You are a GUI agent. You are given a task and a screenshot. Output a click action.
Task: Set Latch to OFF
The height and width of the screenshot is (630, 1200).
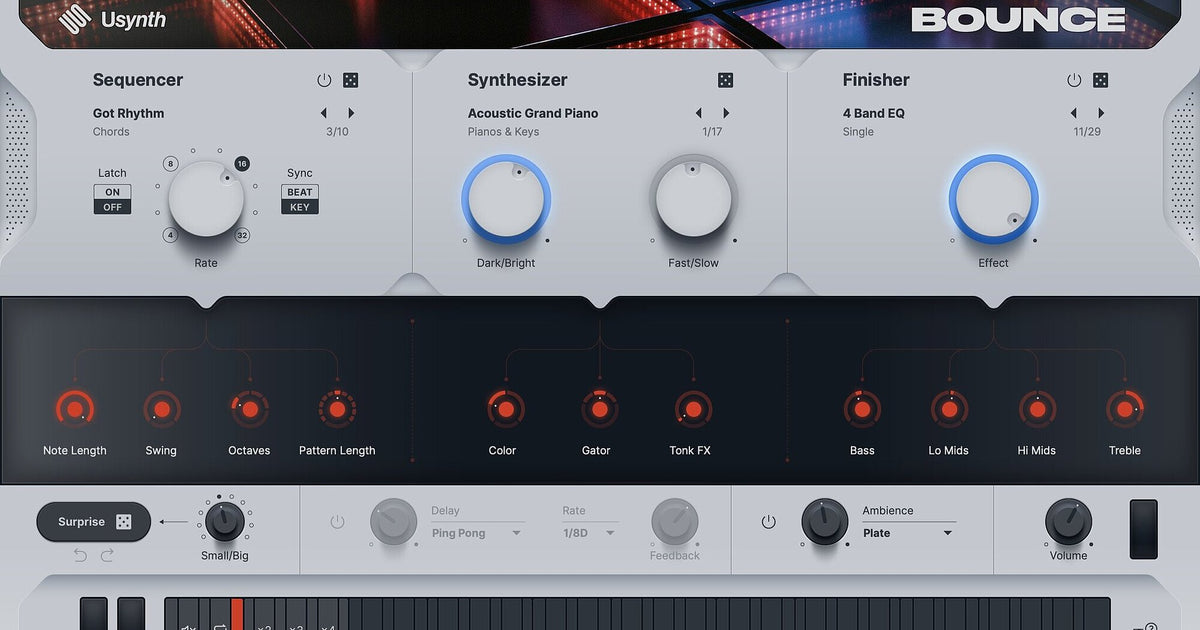pos(112,207)
